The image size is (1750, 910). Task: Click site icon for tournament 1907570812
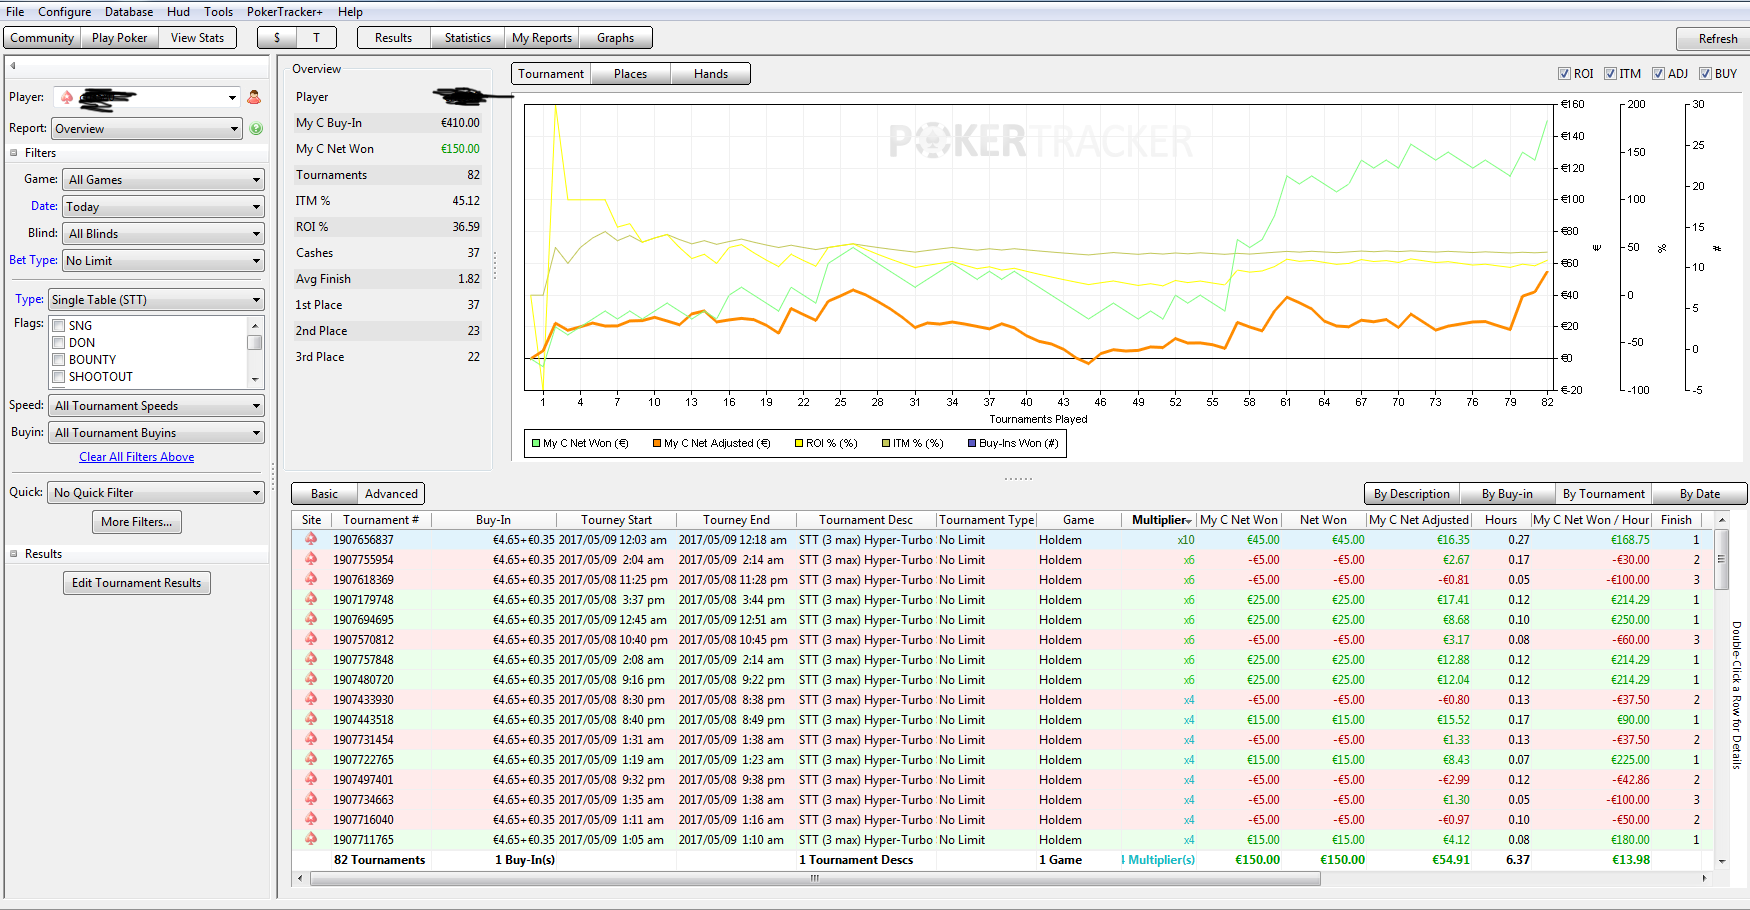pos(311,639)
